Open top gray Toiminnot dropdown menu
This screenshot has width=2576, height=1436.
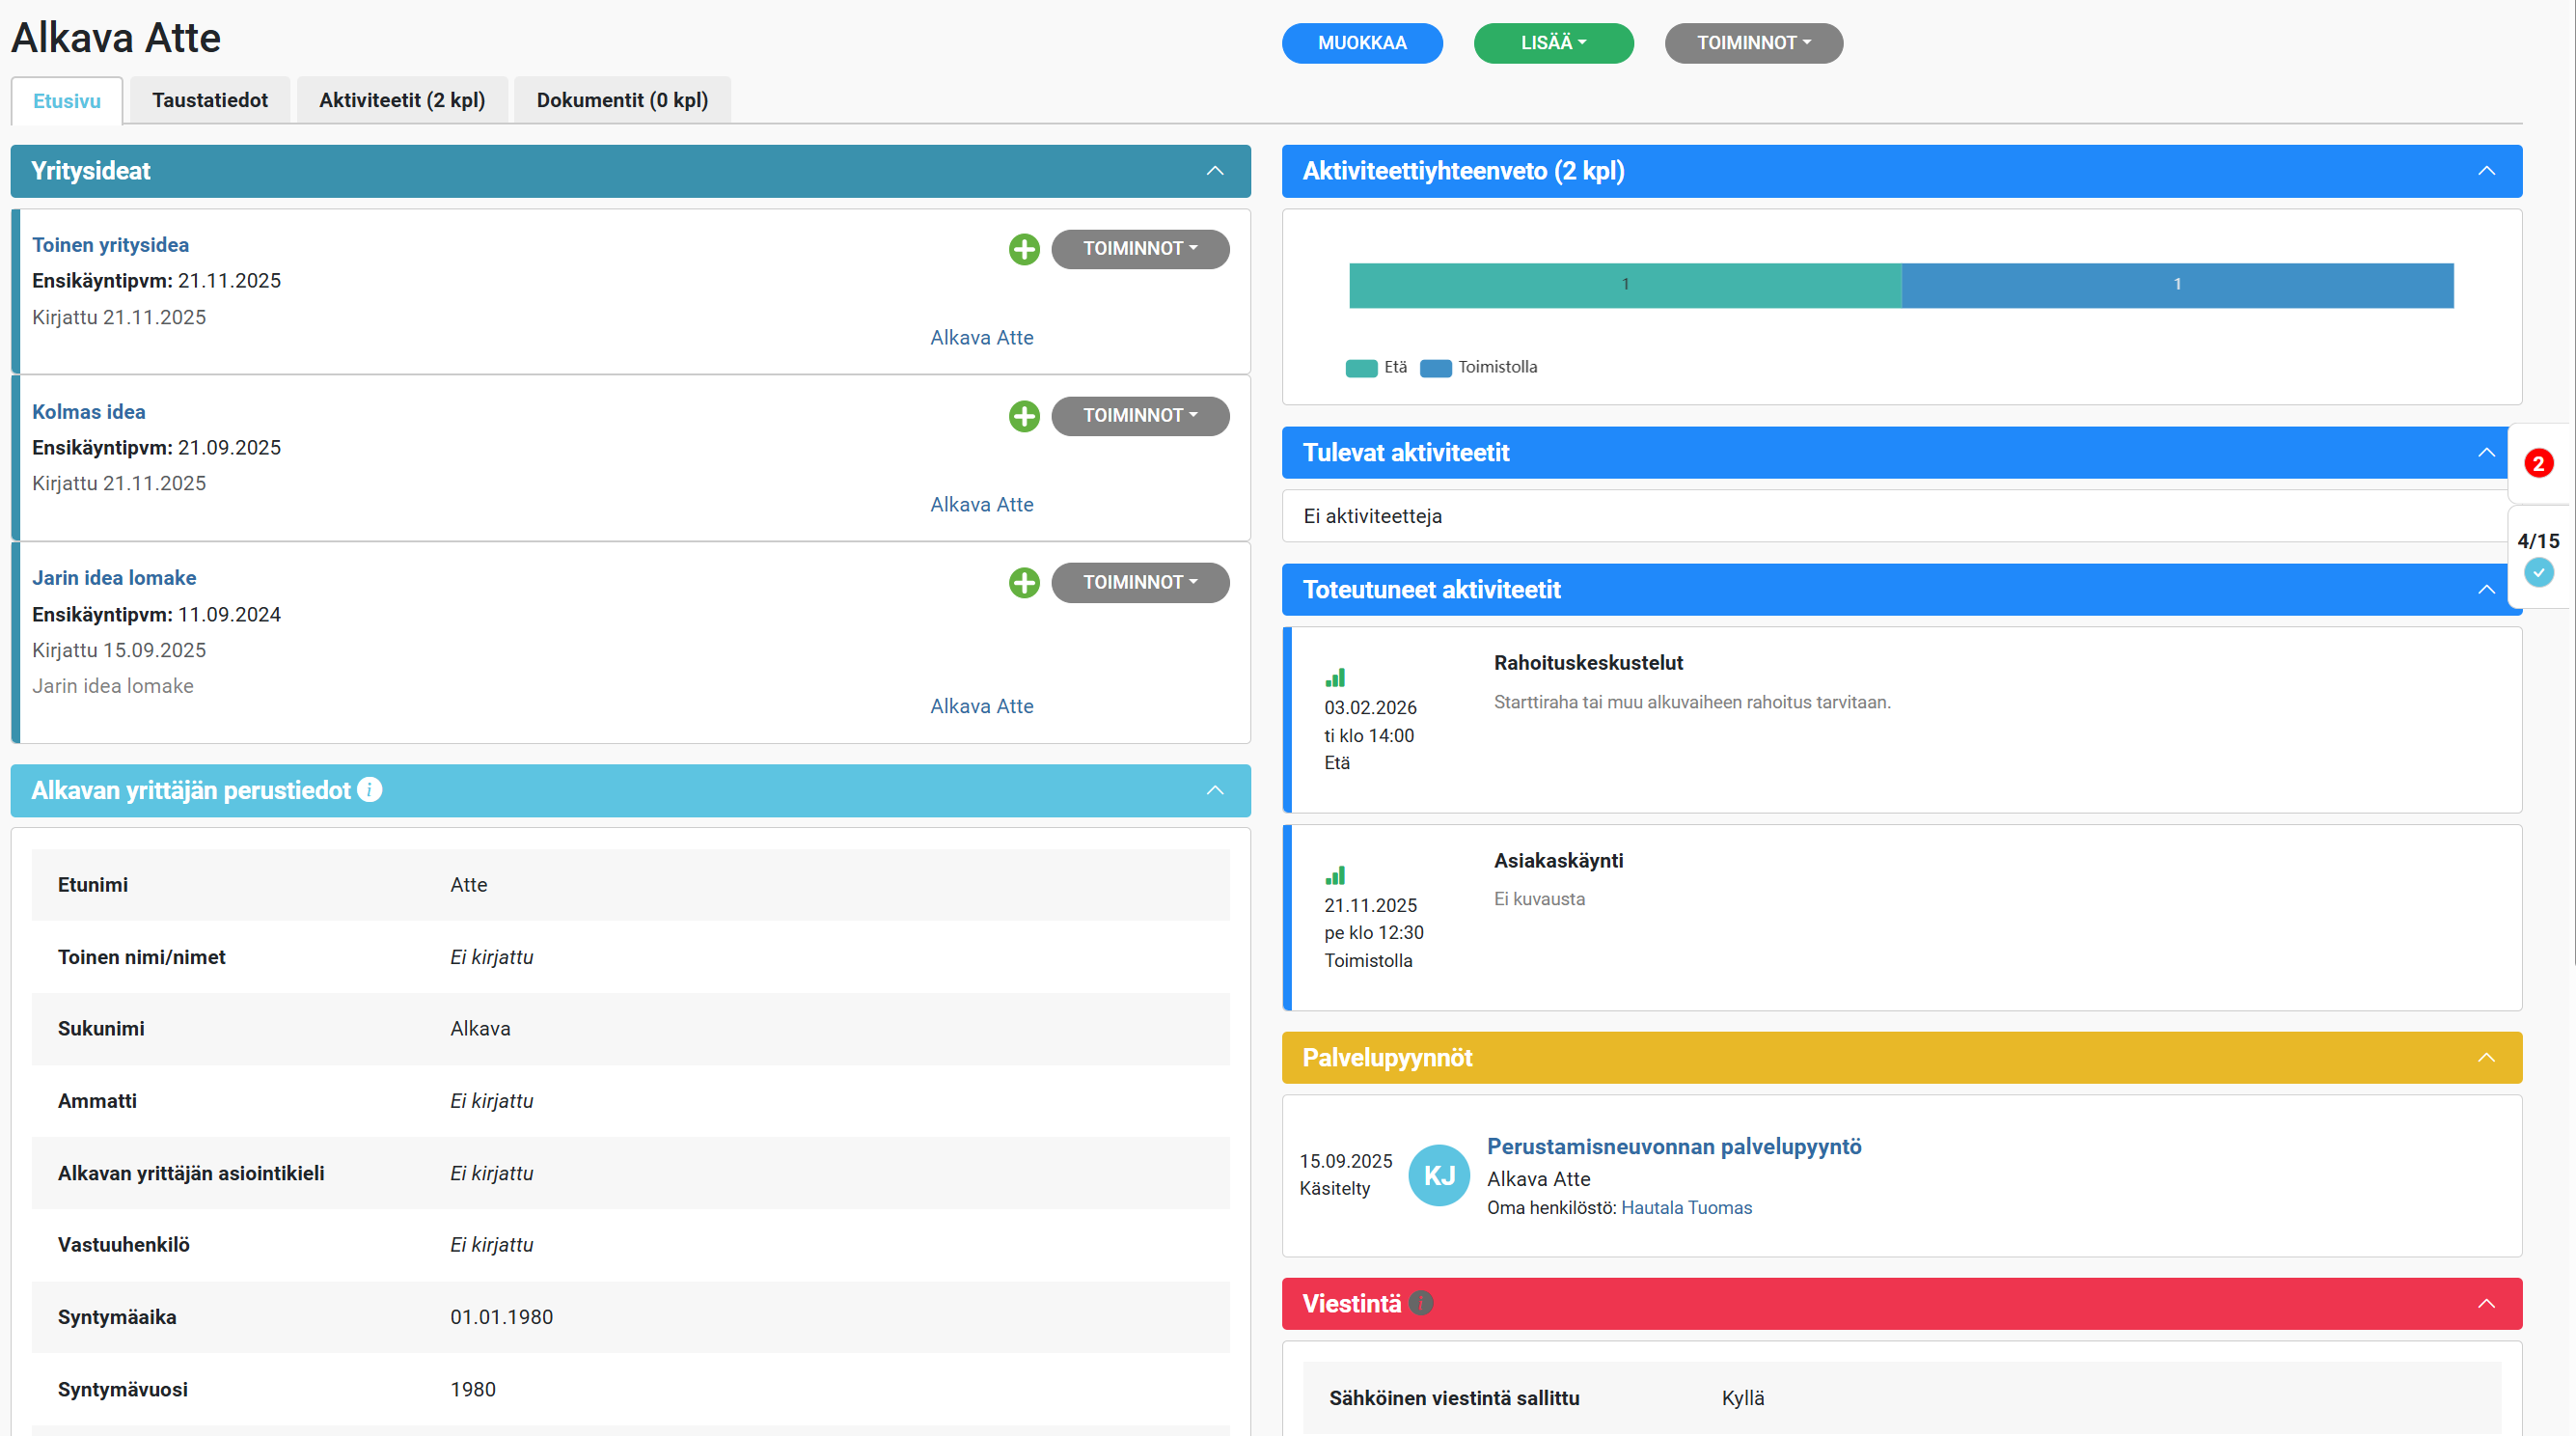[x=1753, y=43]
